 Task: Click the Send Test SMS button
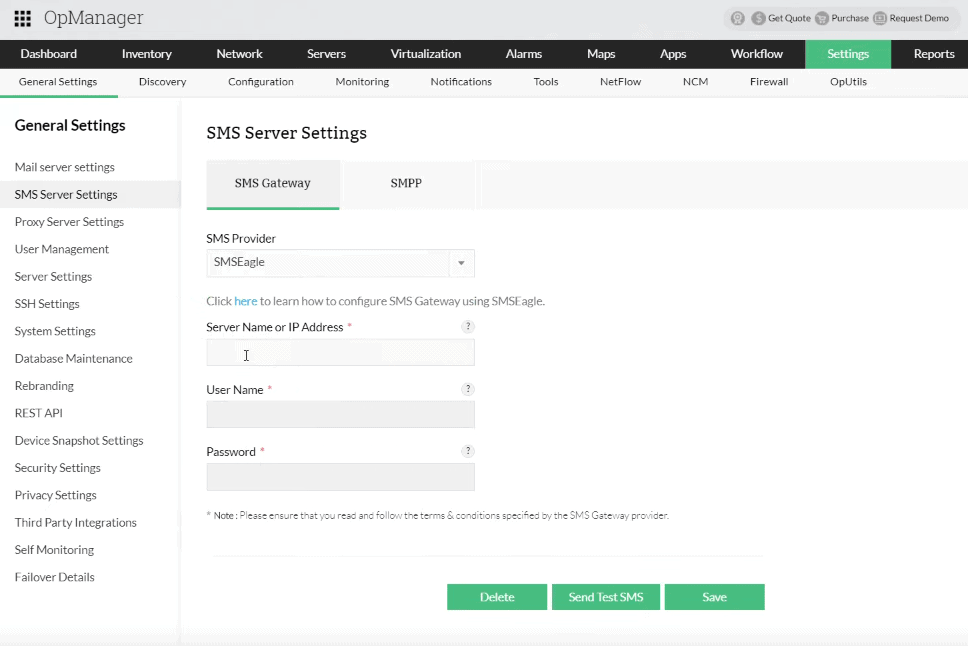tap(606, 597)
